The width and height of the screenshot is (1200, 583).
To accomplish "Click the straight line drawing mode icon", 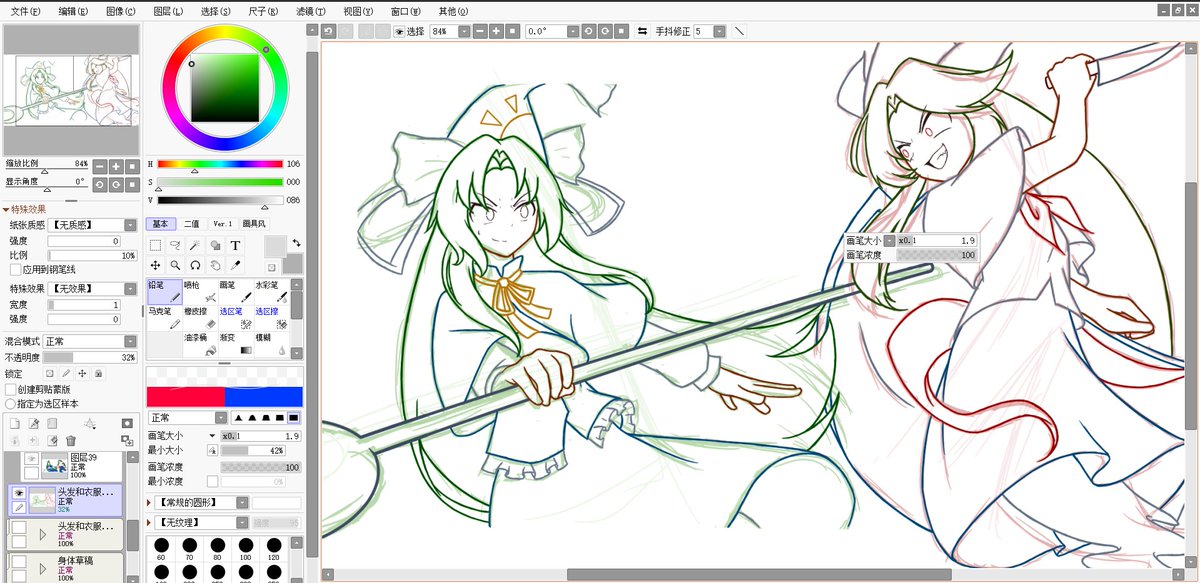I will [x=740, y=31].
